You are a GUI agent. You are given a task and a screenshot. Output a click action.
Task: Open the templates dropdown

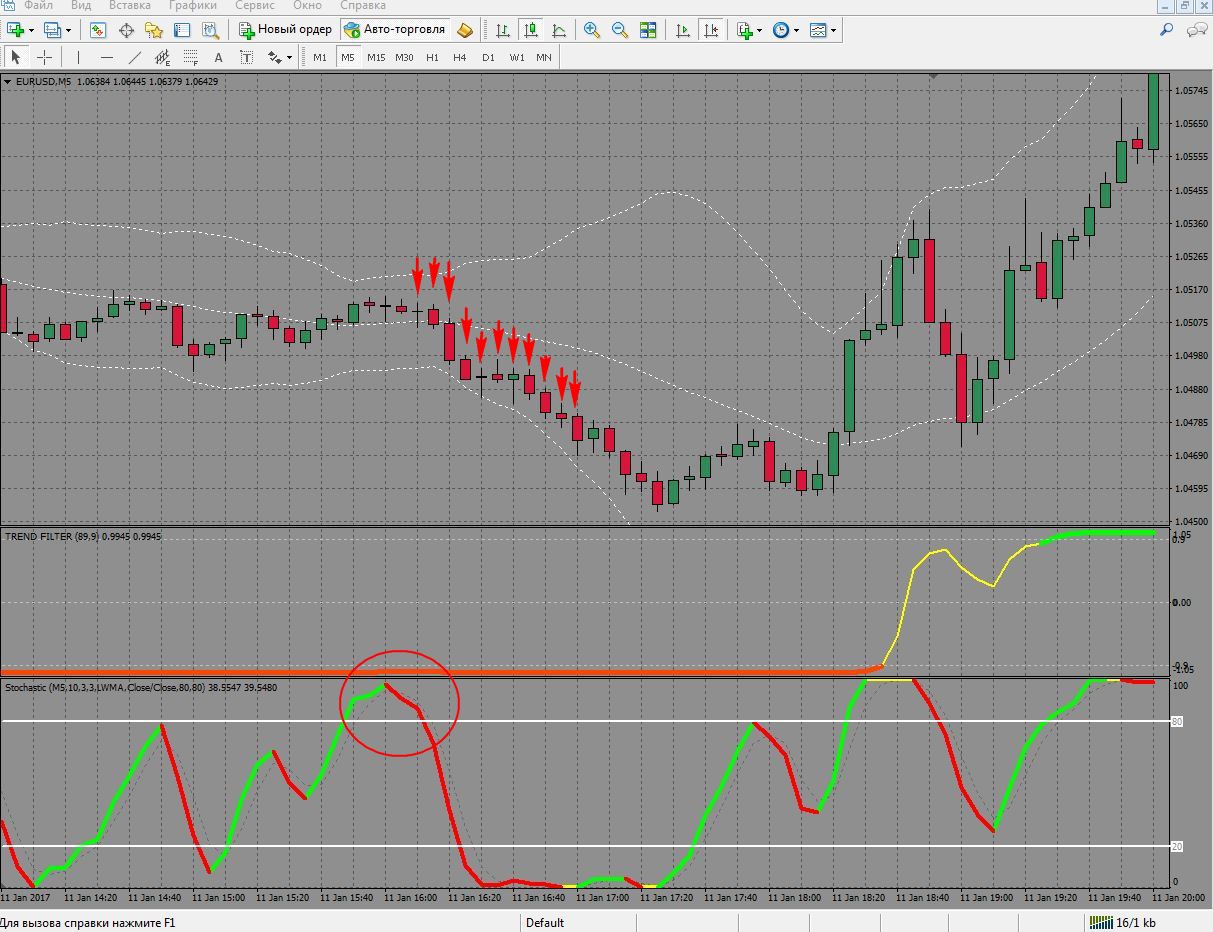point(833,30)
